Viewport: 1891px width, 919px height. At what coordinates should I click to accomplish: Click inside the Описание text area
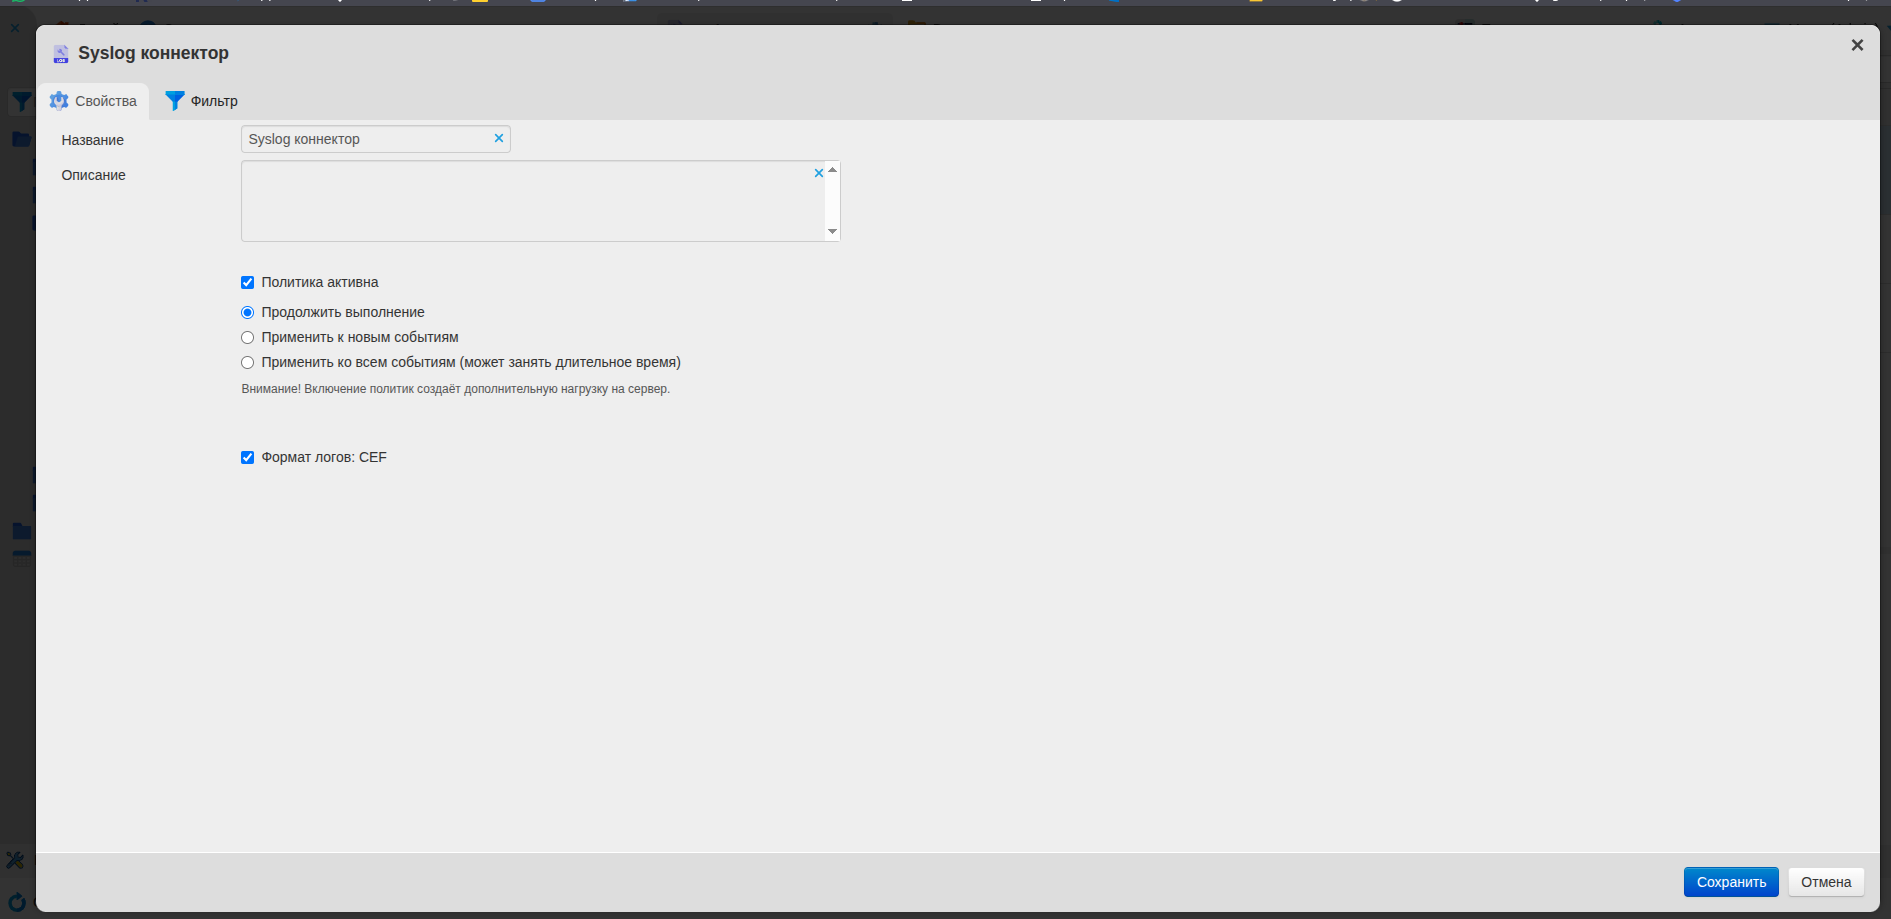[533, 201]
